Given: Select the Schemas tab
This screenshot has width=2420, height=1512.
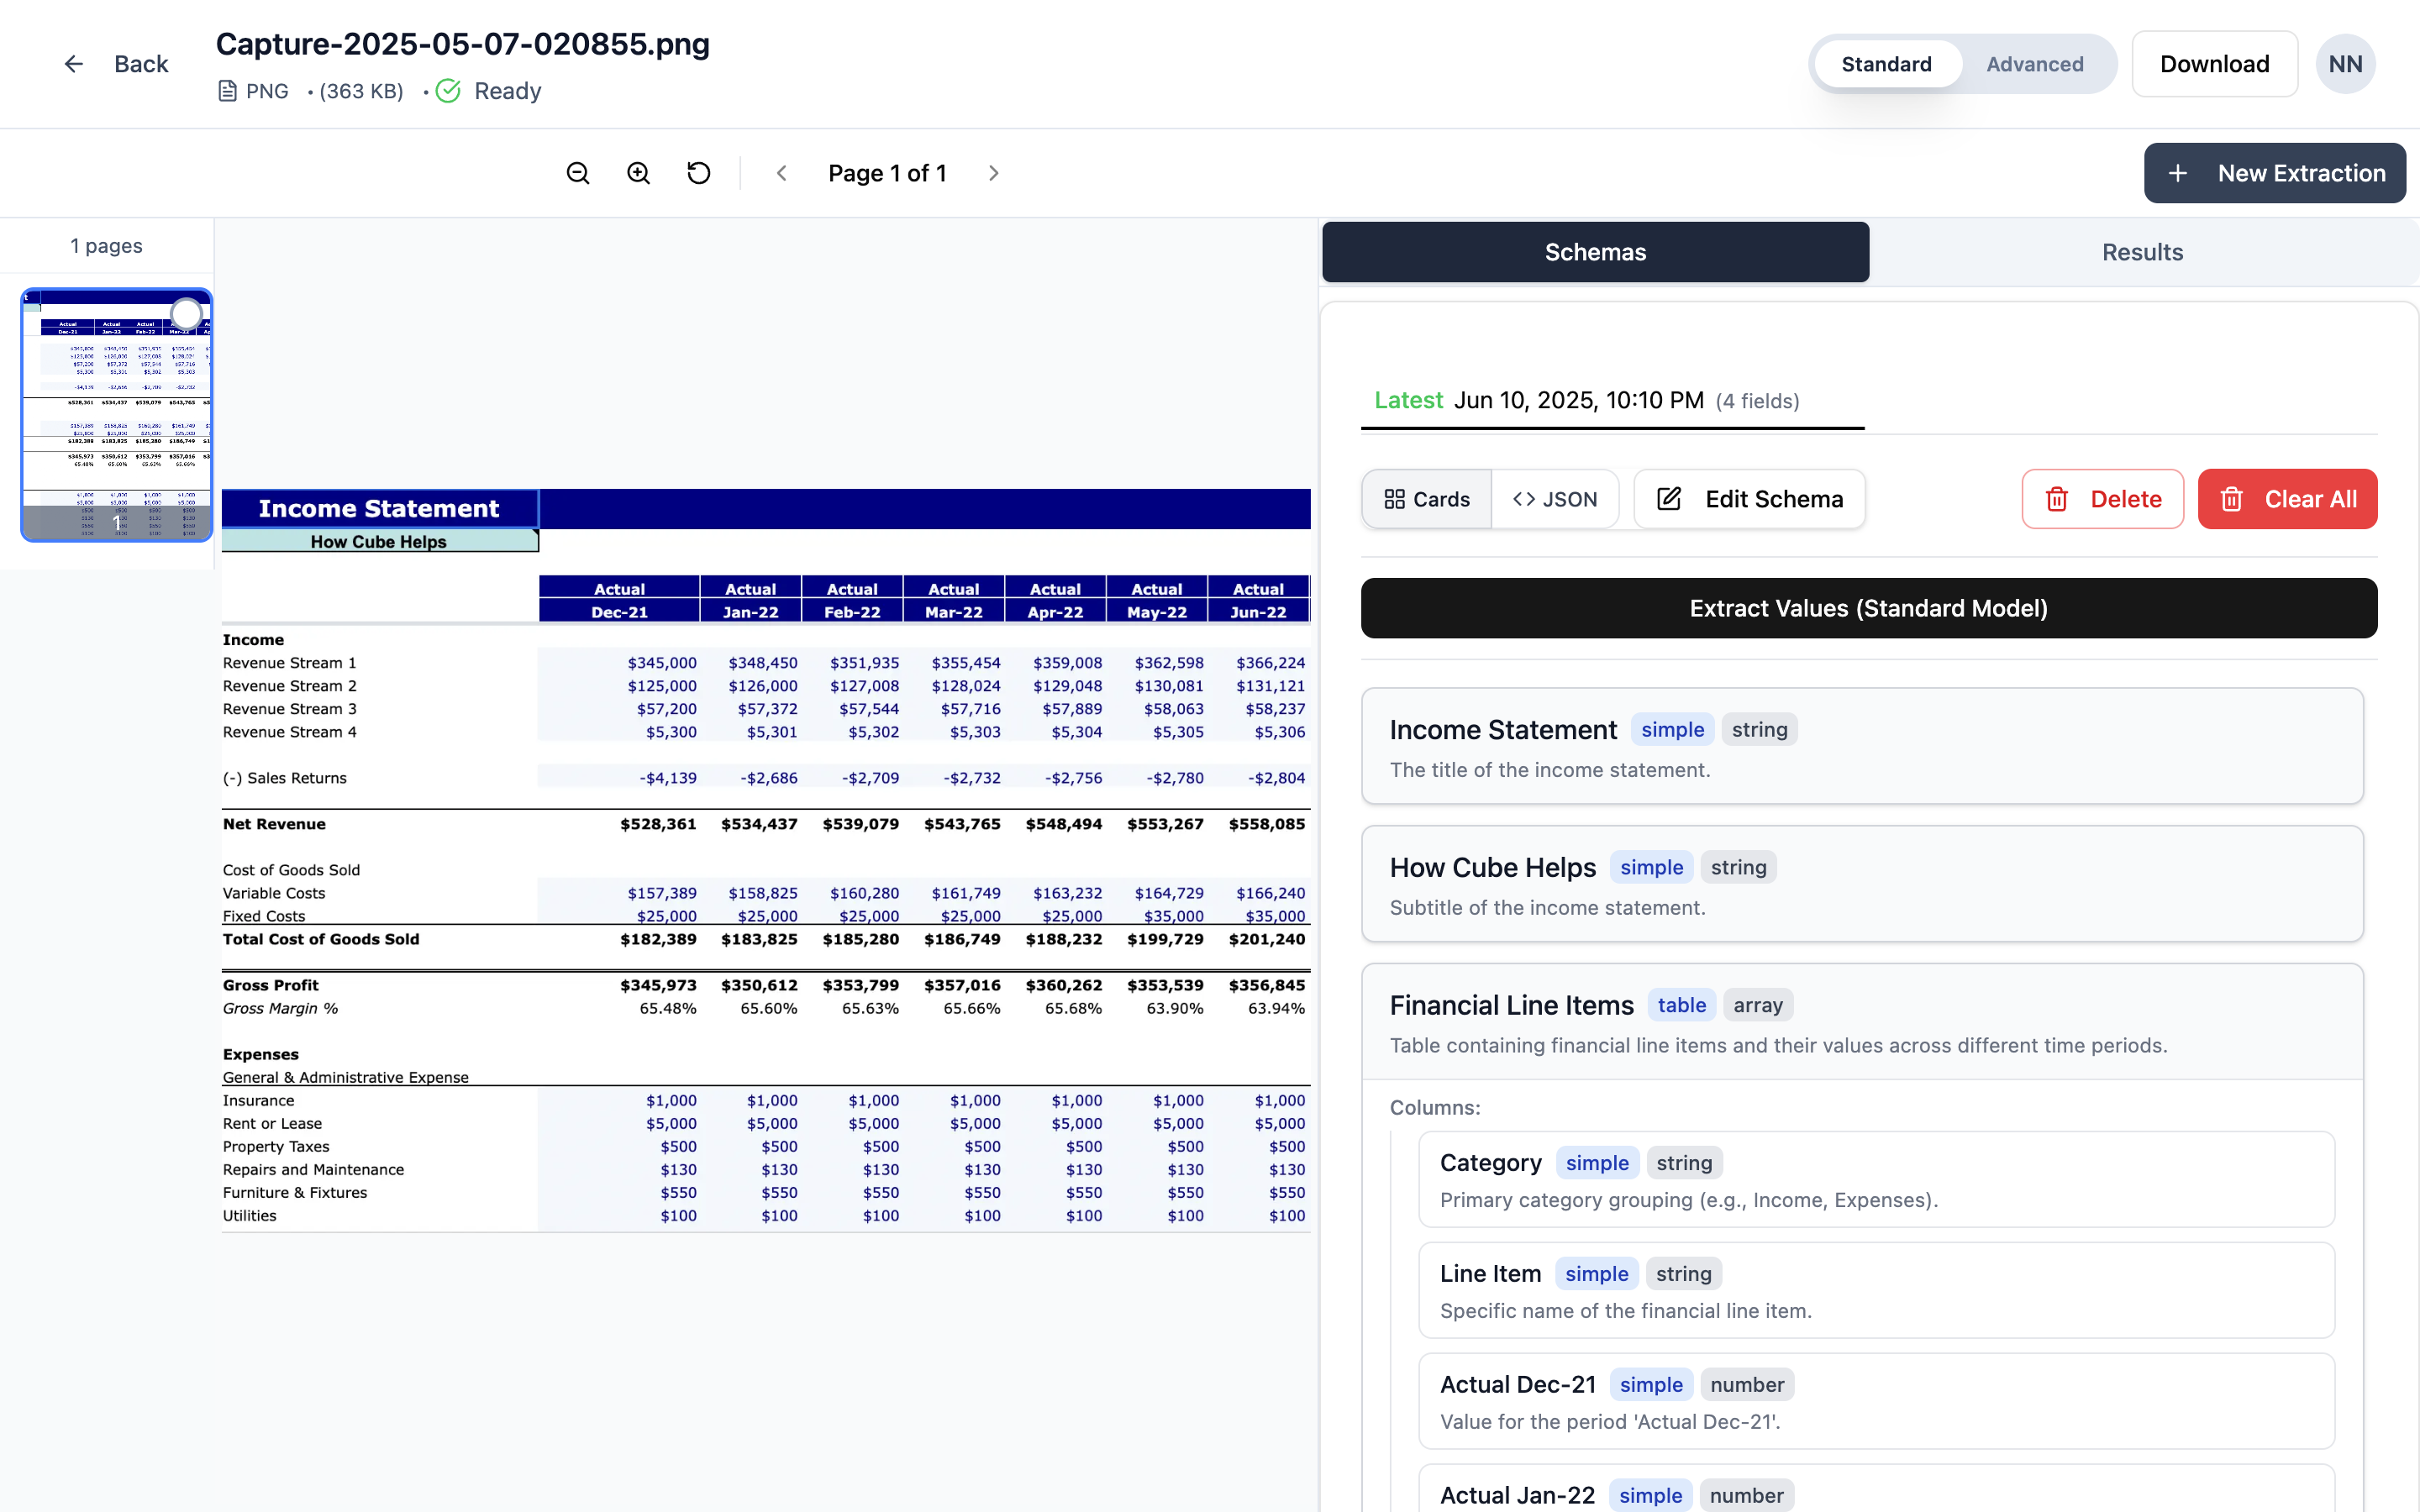Looking at the screenshot, I should (1595, 252).
